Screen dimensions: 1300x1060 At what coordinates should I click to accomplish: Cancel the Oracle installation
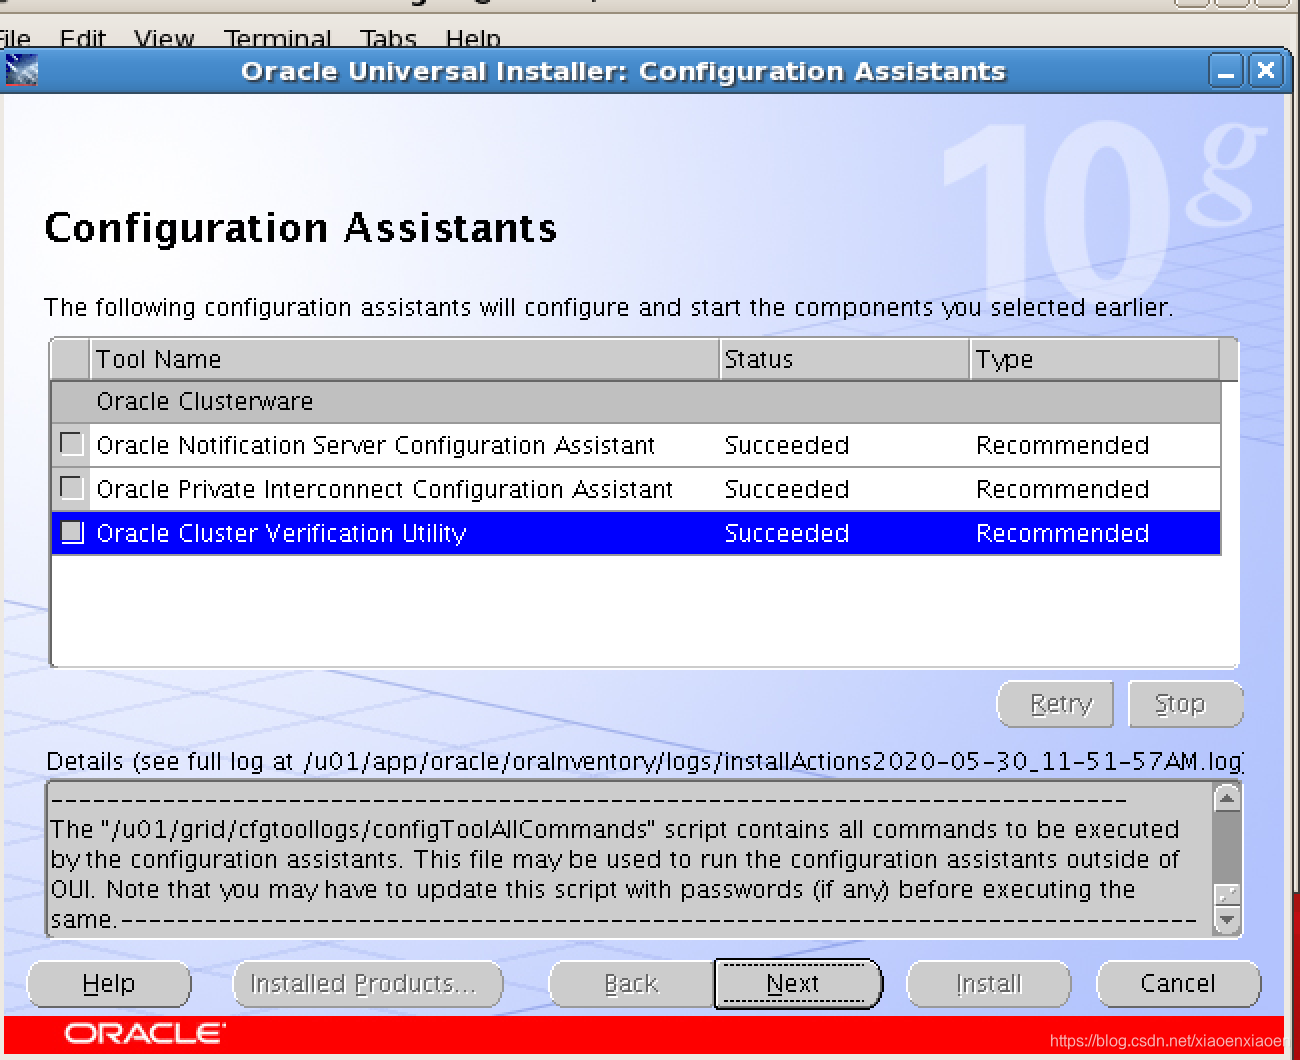(1178, 984)
